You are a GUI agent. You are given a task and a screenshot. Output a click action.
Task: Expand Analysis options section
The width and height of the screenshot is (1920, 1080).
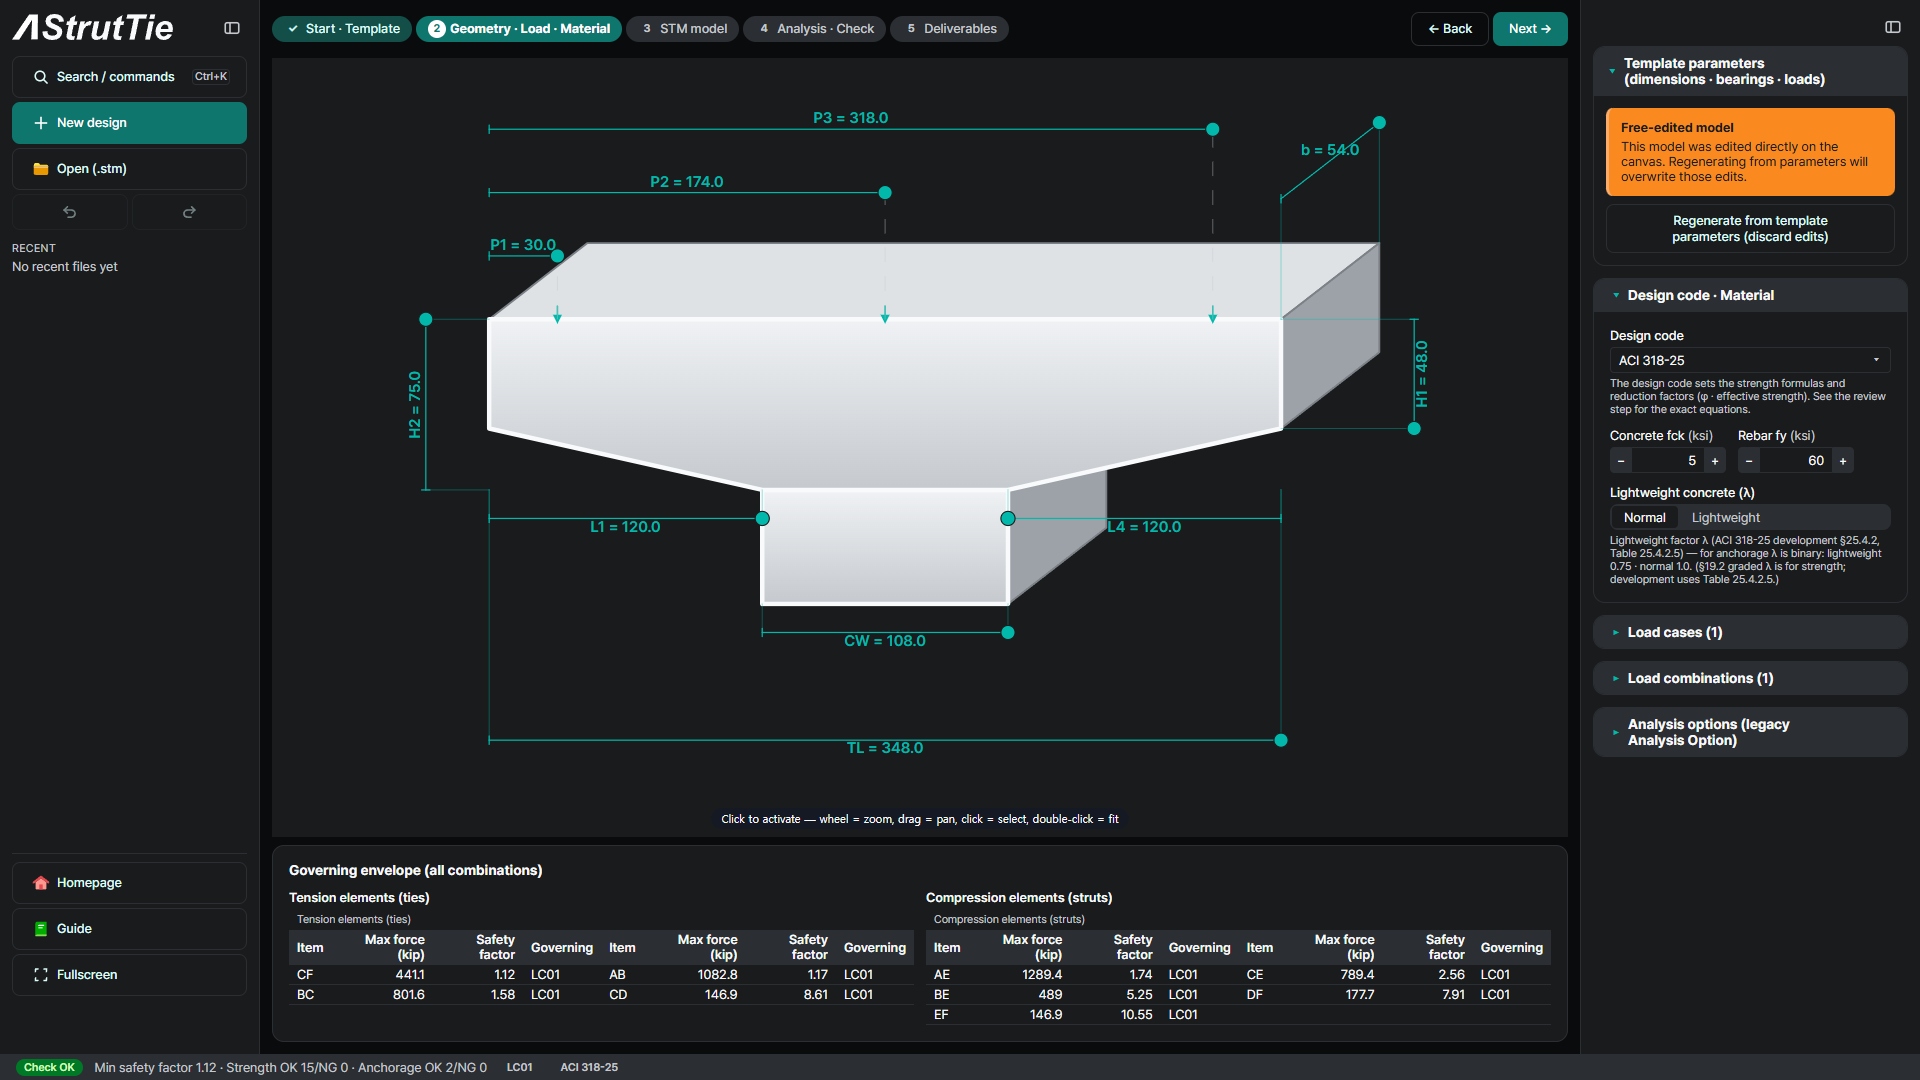coord(1750,732)
